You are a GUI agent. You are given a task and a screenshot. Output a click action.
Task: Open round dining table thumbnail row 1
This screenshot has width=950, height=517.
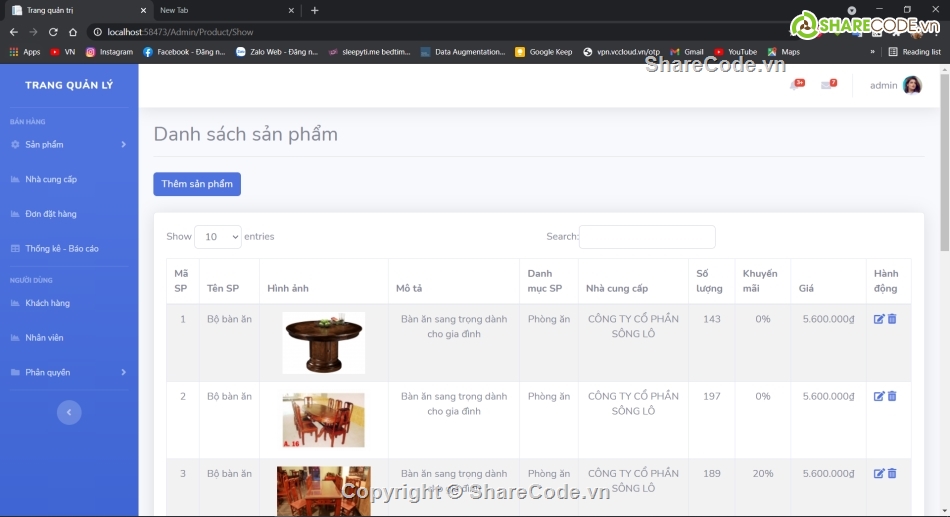tap(324, 342)
